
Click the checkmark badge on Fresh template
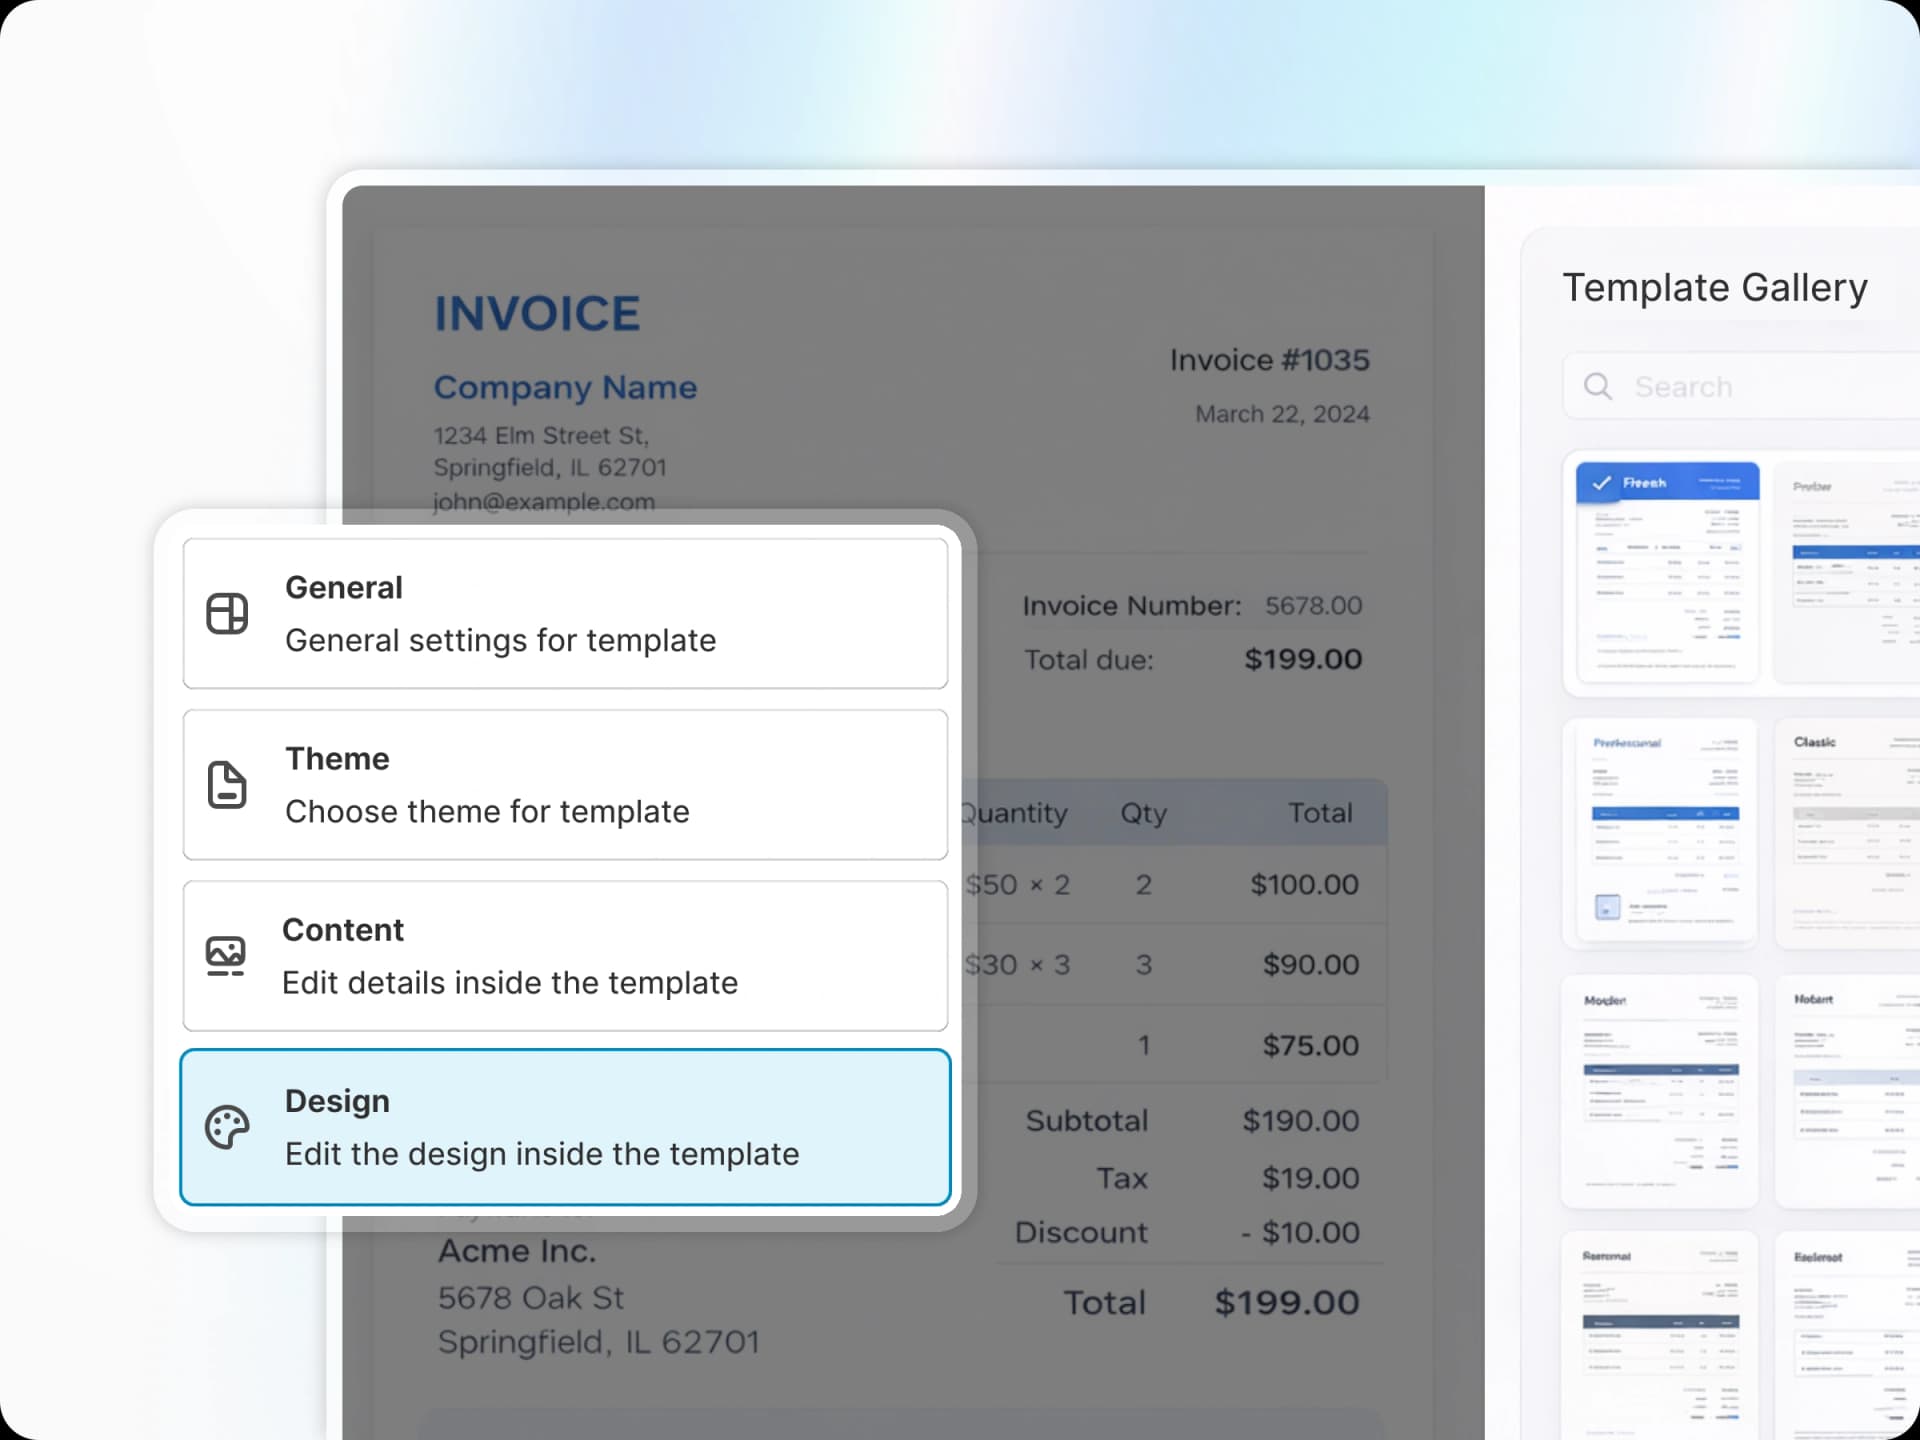tap(1604, 482)
